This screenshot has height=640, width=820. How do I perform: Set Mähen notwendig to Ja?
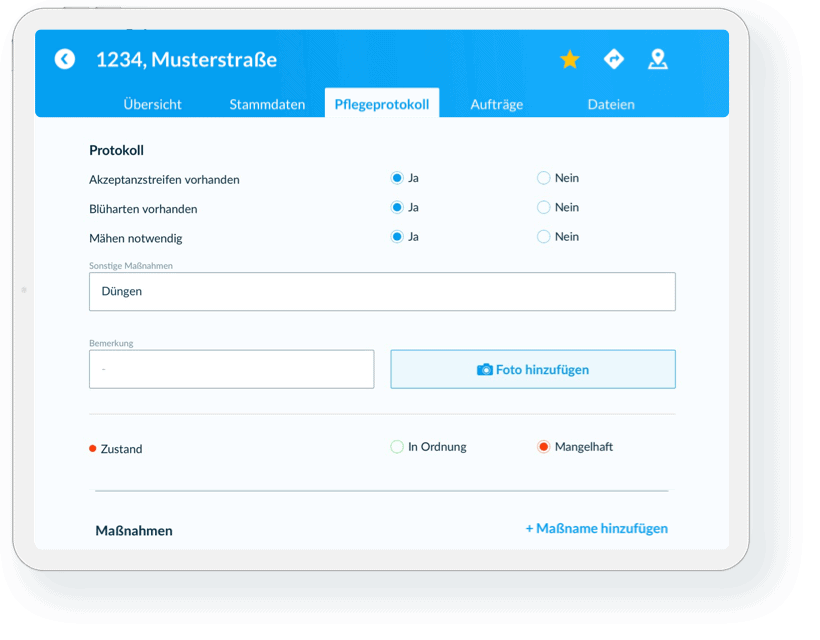(x=397, y=237)
